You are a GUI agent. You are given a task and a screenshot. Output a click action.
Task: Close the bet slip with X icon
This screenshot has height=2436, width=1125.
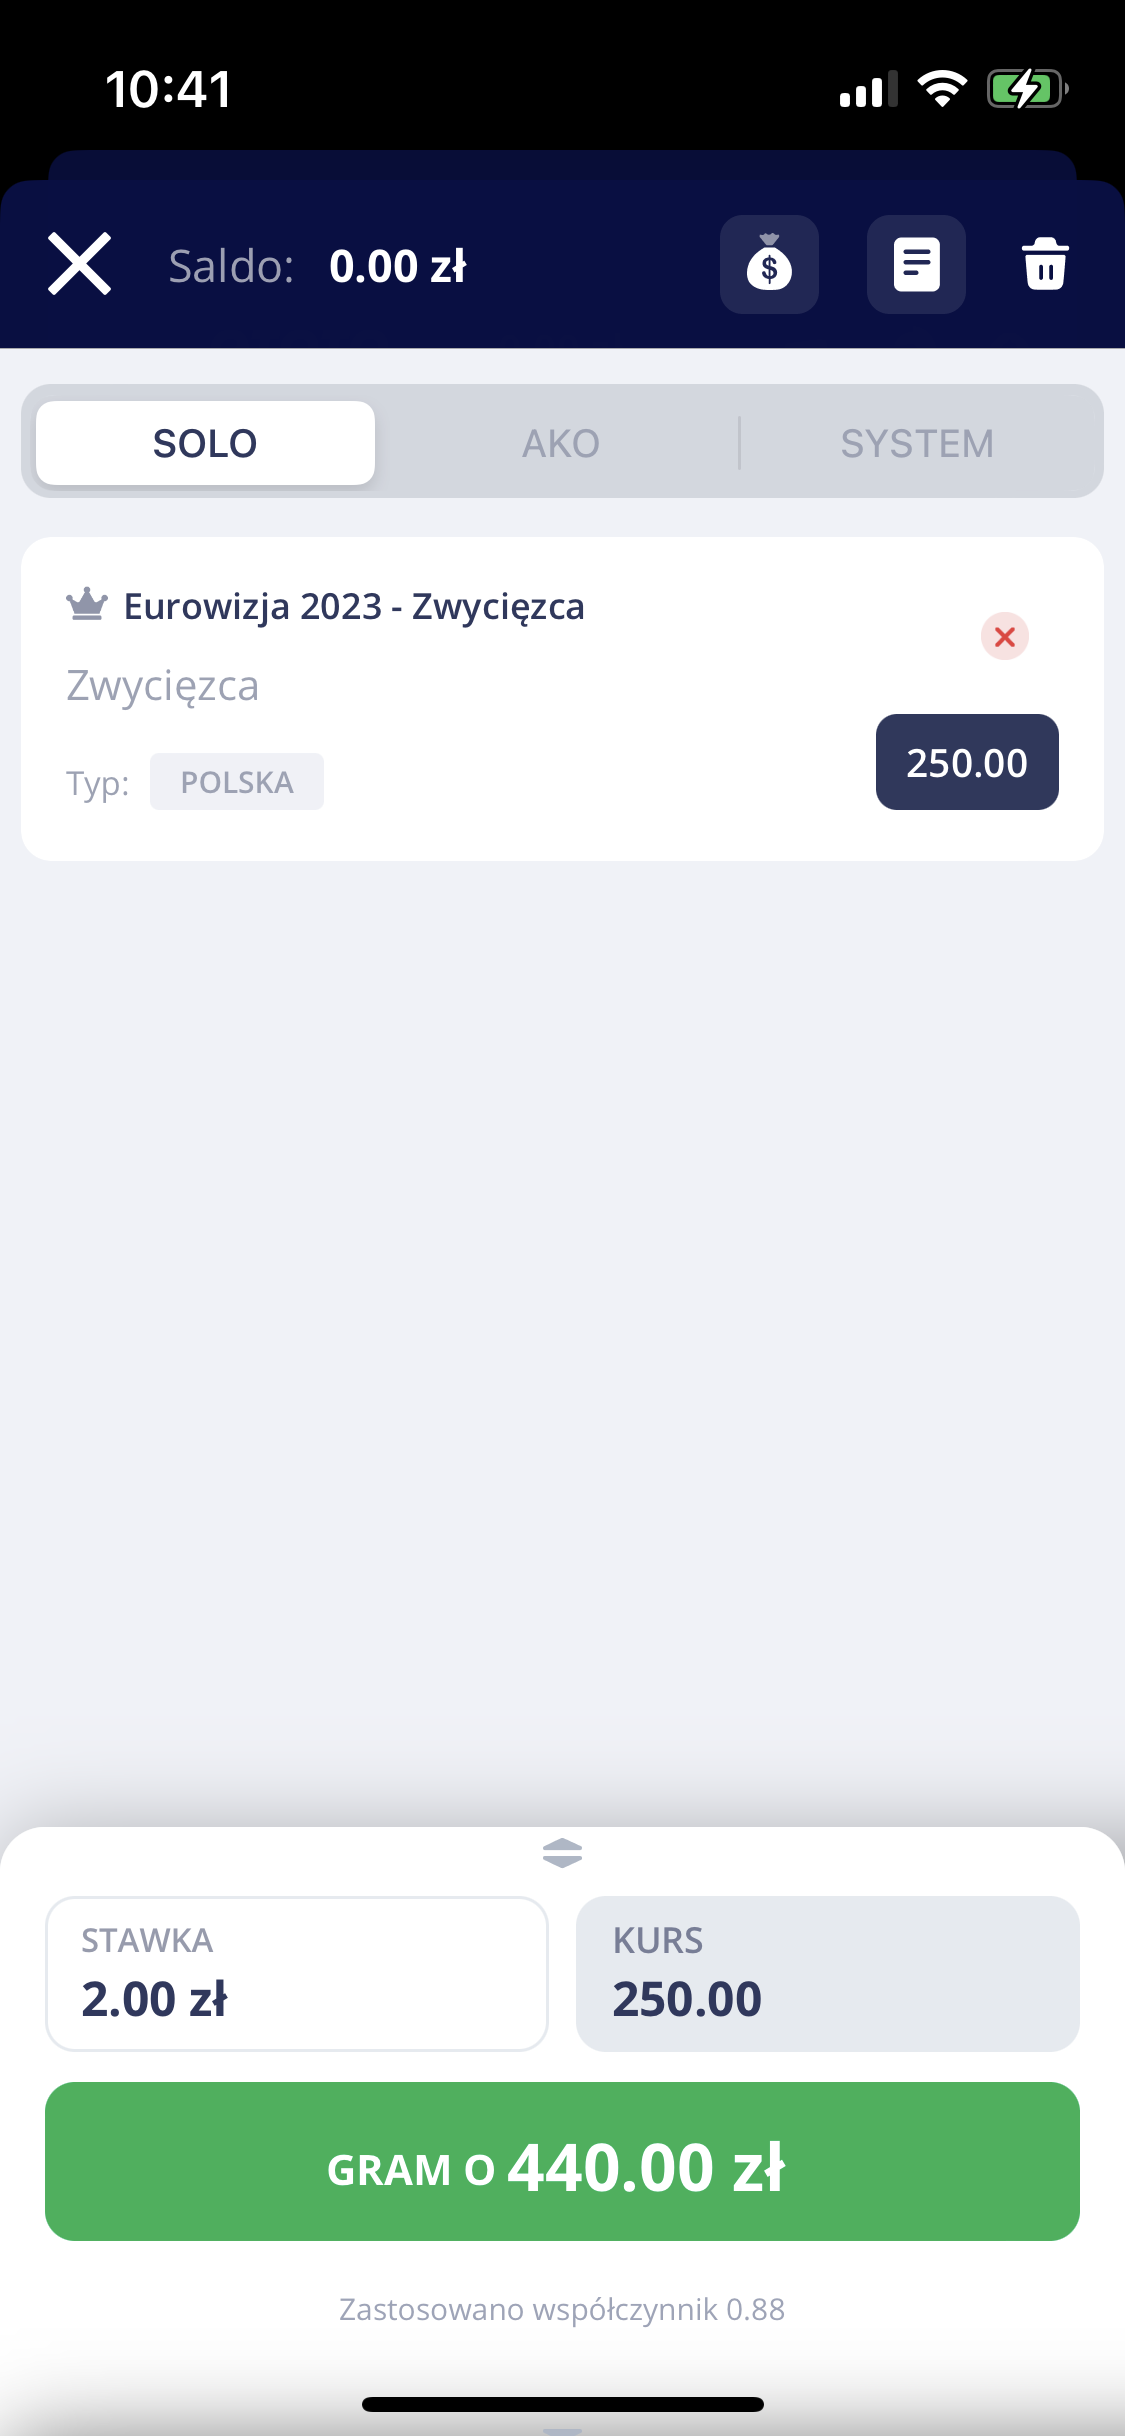pos(80,265)
